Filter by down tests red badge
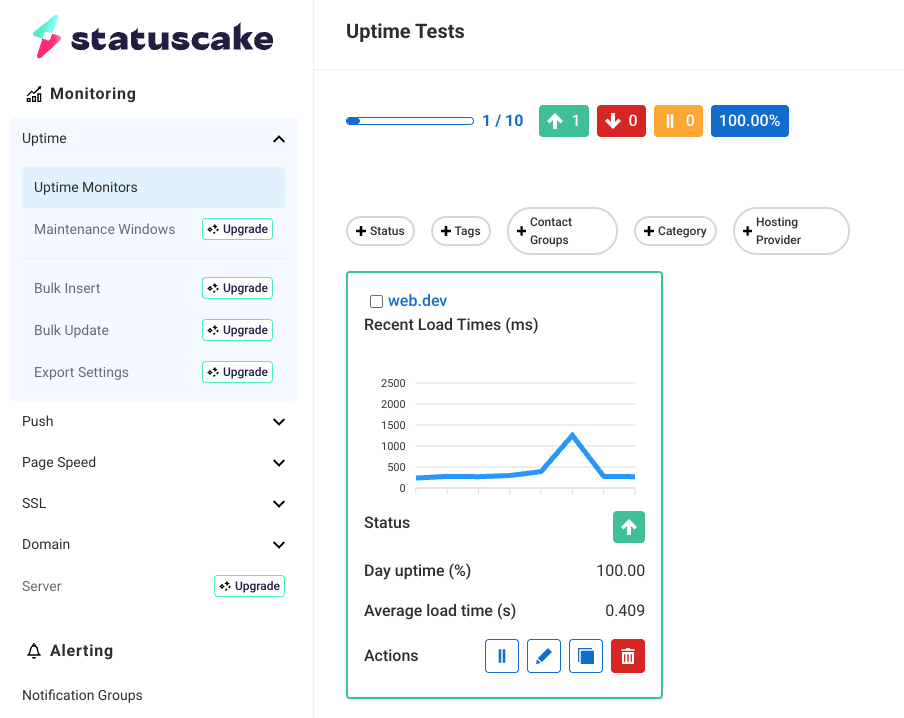Viewport: 904px width, 718px height. (622, 121)
